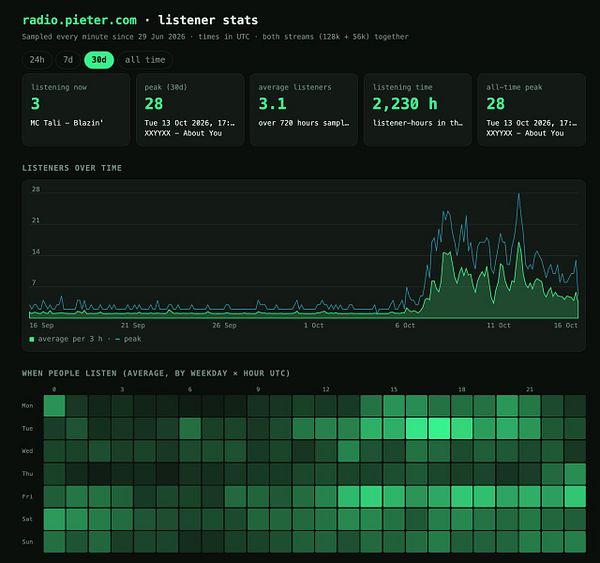The height and width of the screenshot is (563, 600).
Task: Click the 'Sat' heatmap row label
Action: click(x=27, y=519)
